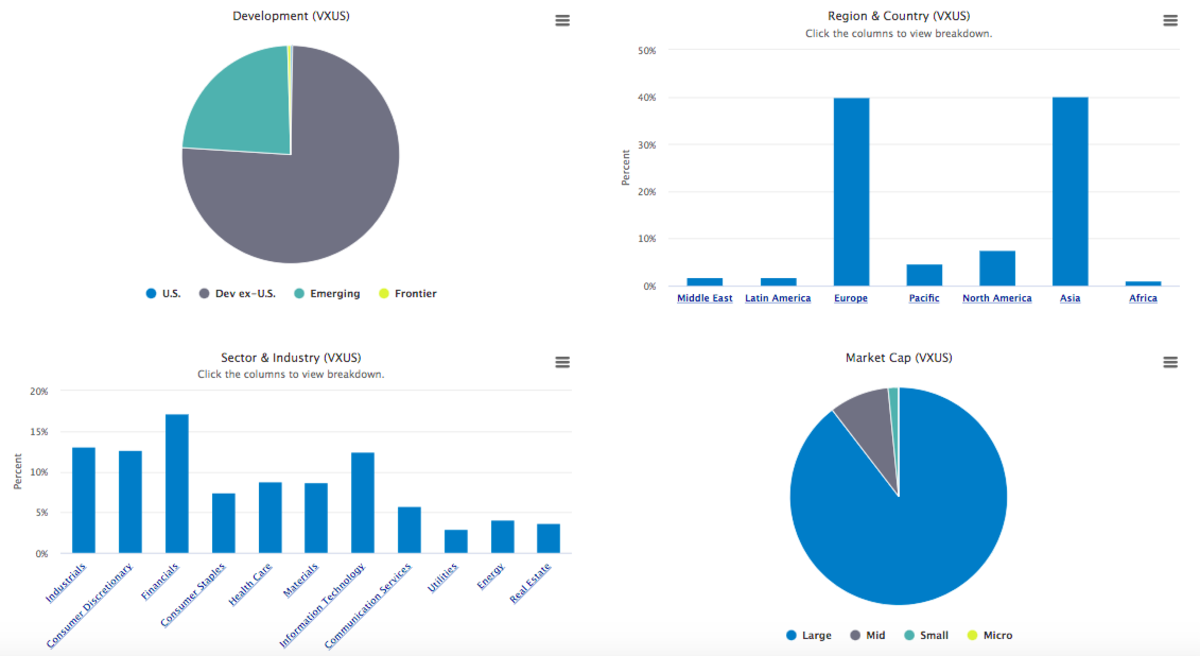Screen dimensions: 1200x656
Task: Click the Region & Country (VXUS) title
Action: 899,16
